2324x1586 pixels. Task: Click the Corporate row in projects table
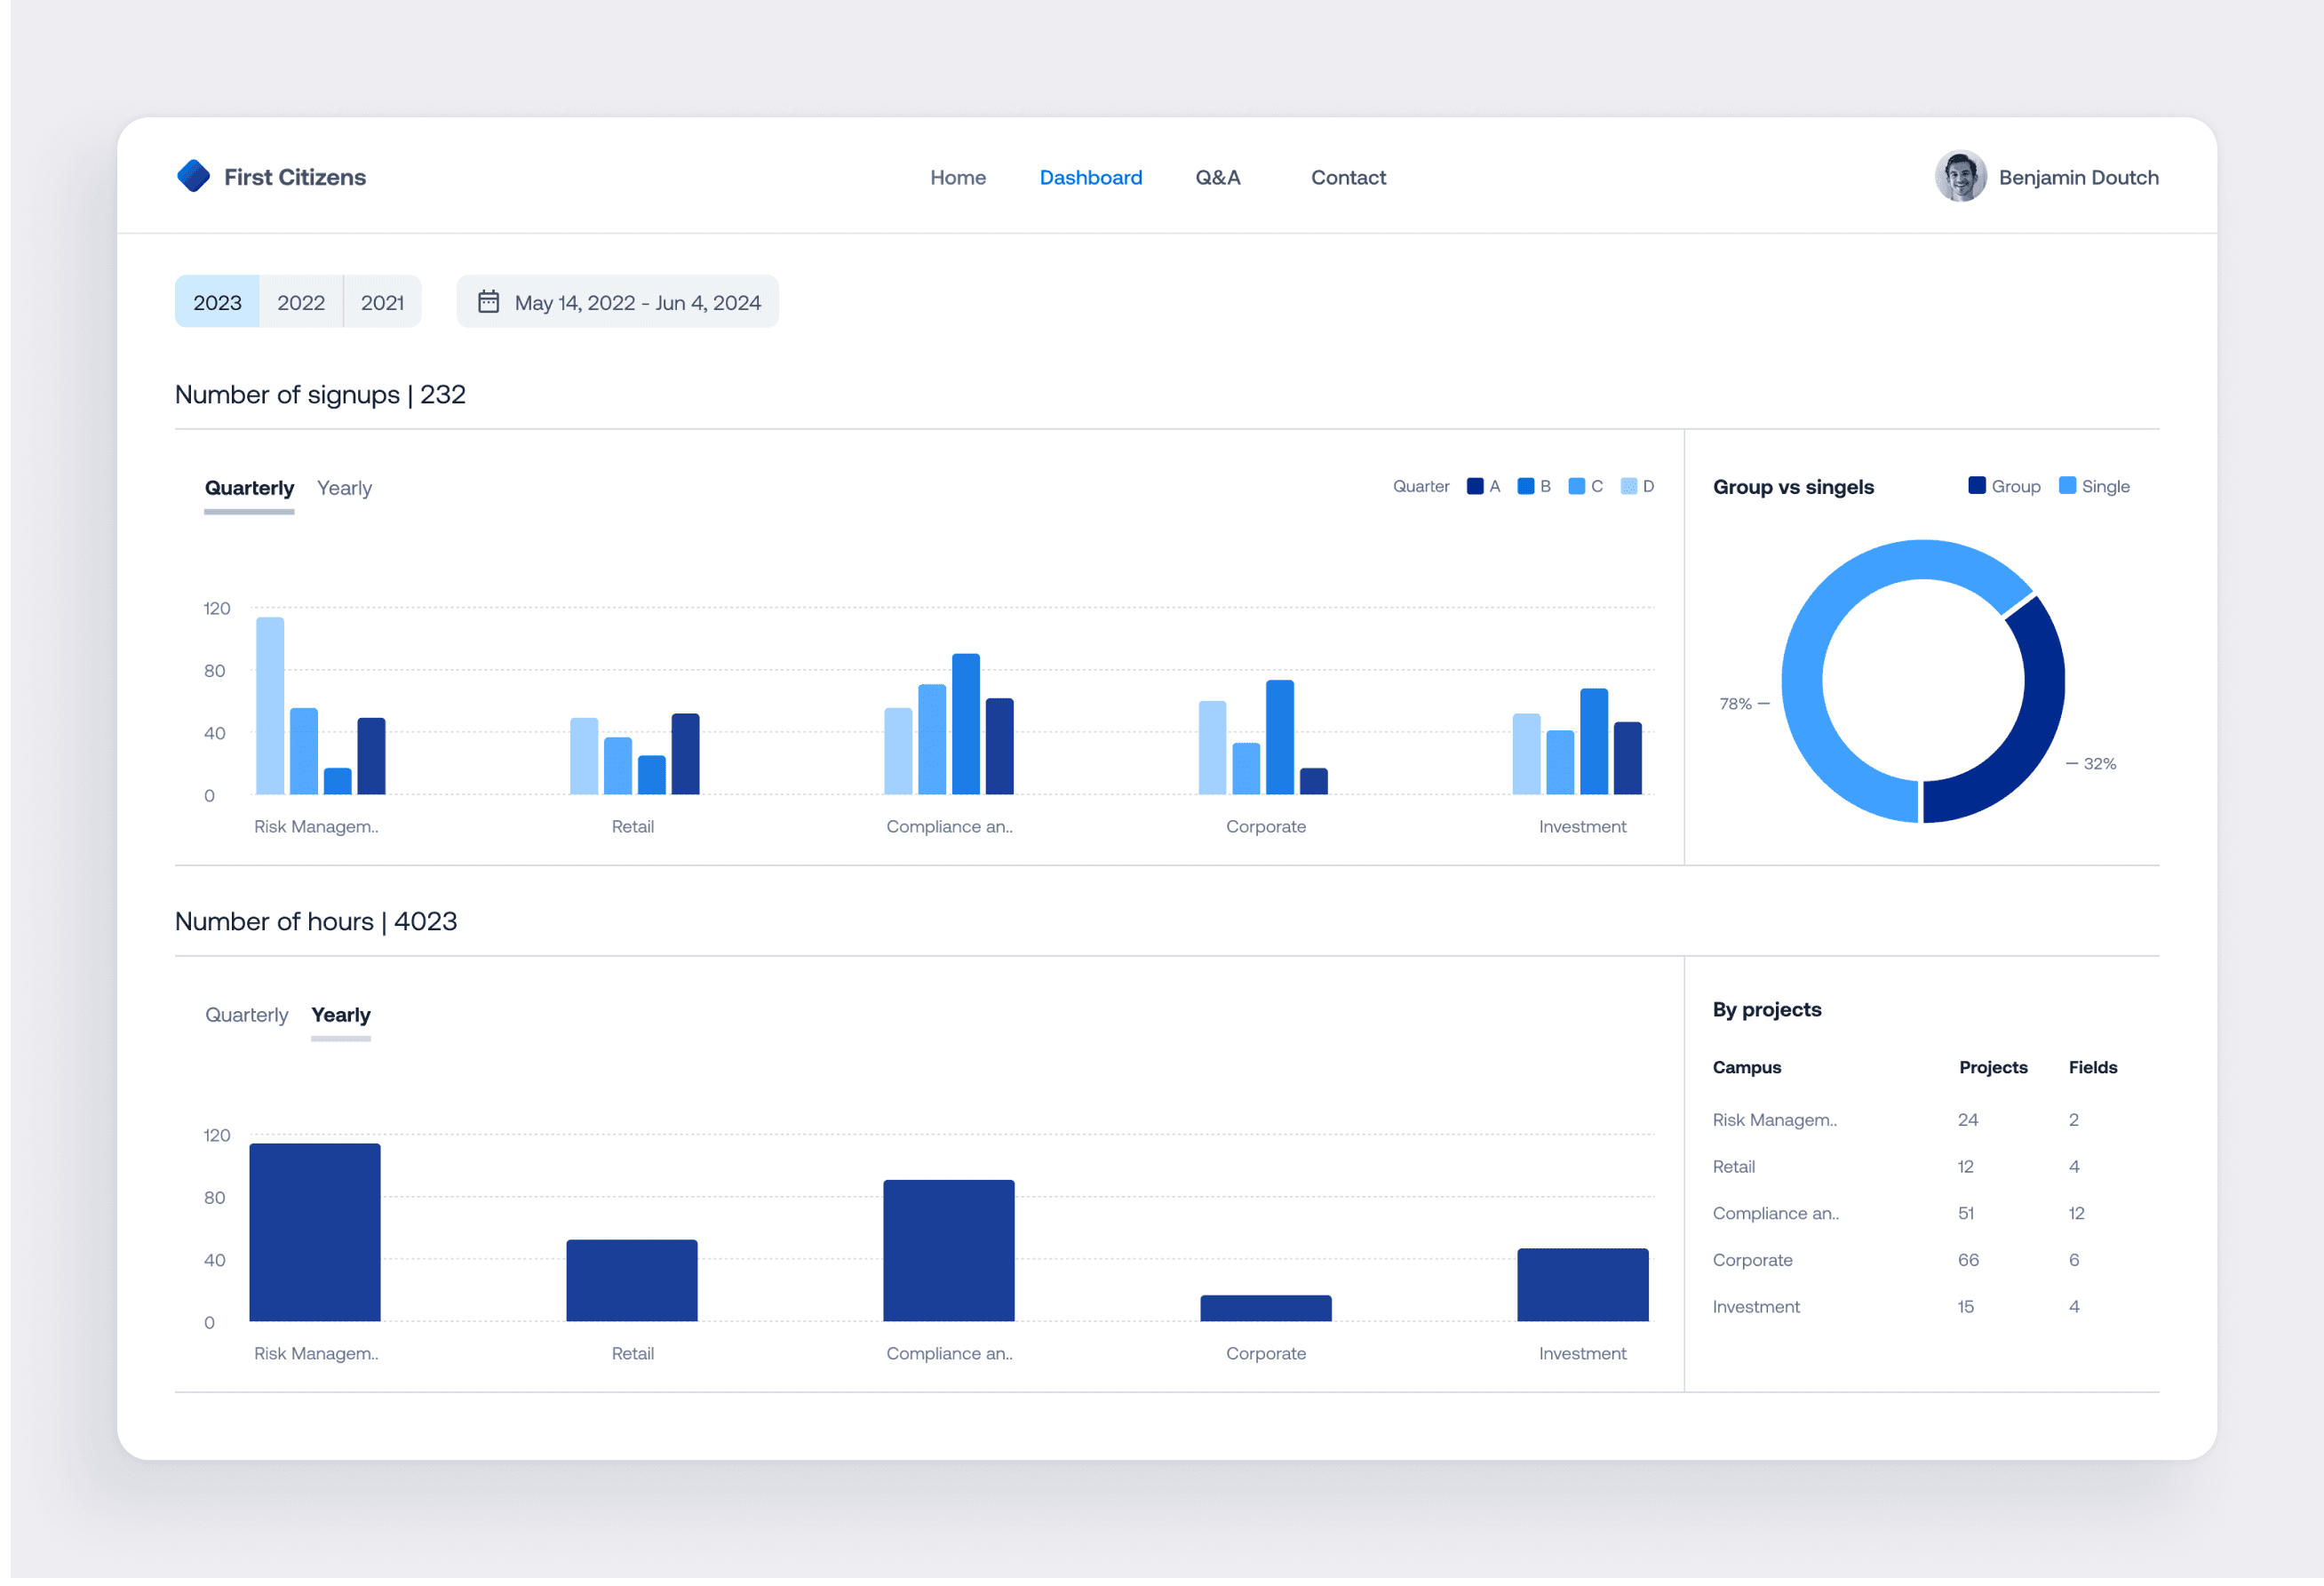tap(1751, 1260)
